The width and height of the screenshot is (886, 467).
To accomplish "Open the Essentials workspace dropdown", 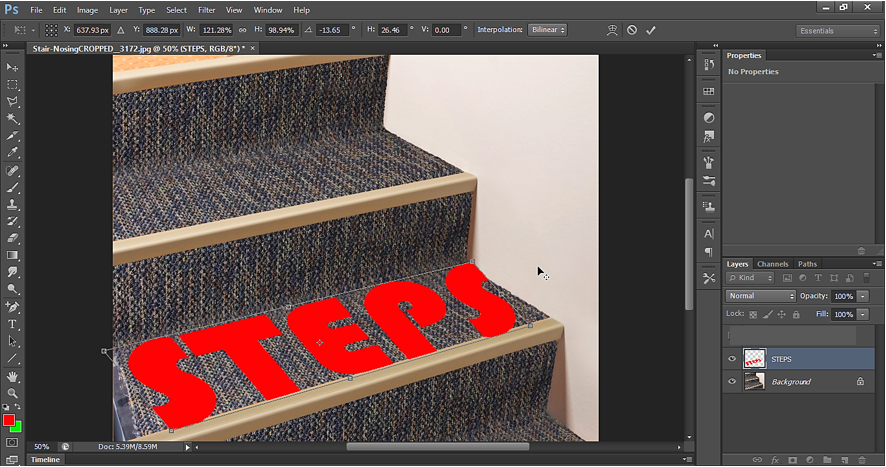I will click(x=838, y=31).
